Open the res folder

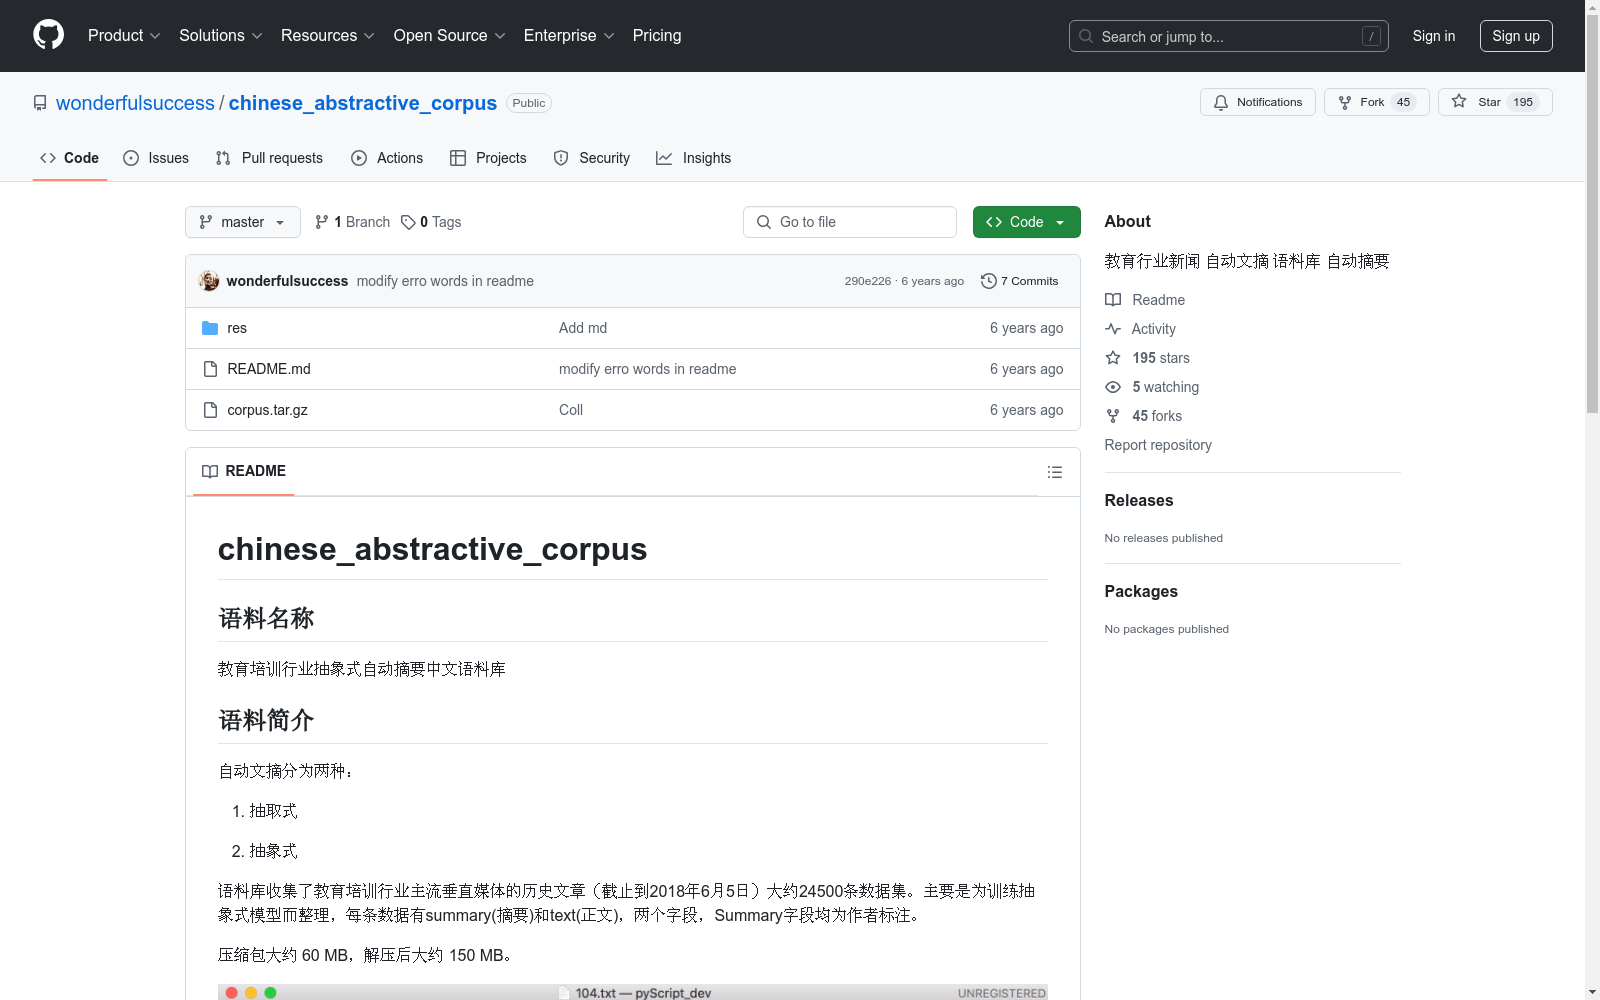237,328
